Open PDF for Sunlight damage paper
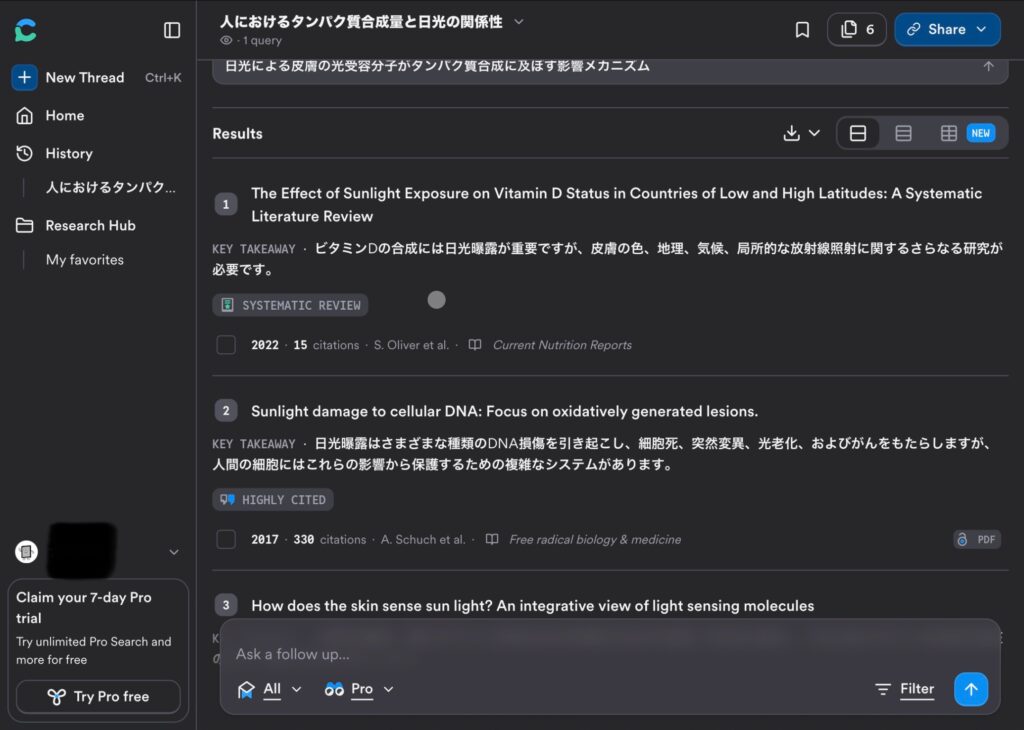 [x=976, y=539]
